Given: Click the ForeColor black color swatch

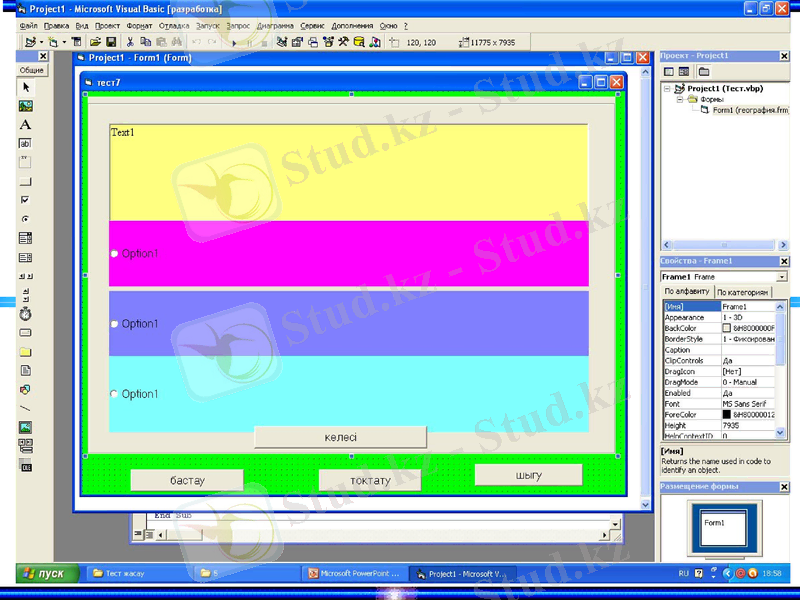Looking at the screenshot, I should tap(726, 415).
